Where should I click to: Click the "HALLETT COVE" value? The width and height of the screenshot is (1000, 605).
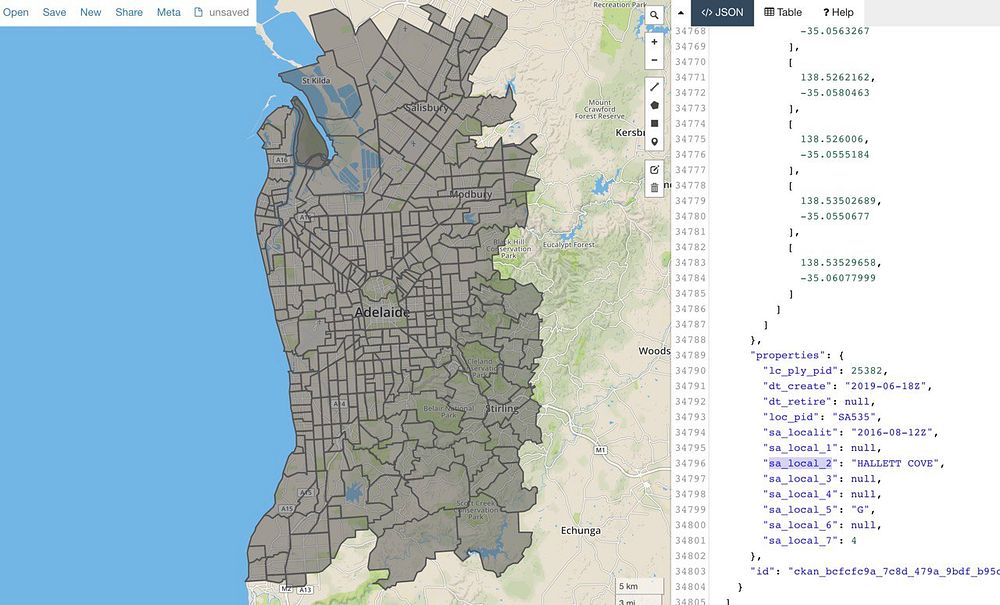(x=897, y=463)
